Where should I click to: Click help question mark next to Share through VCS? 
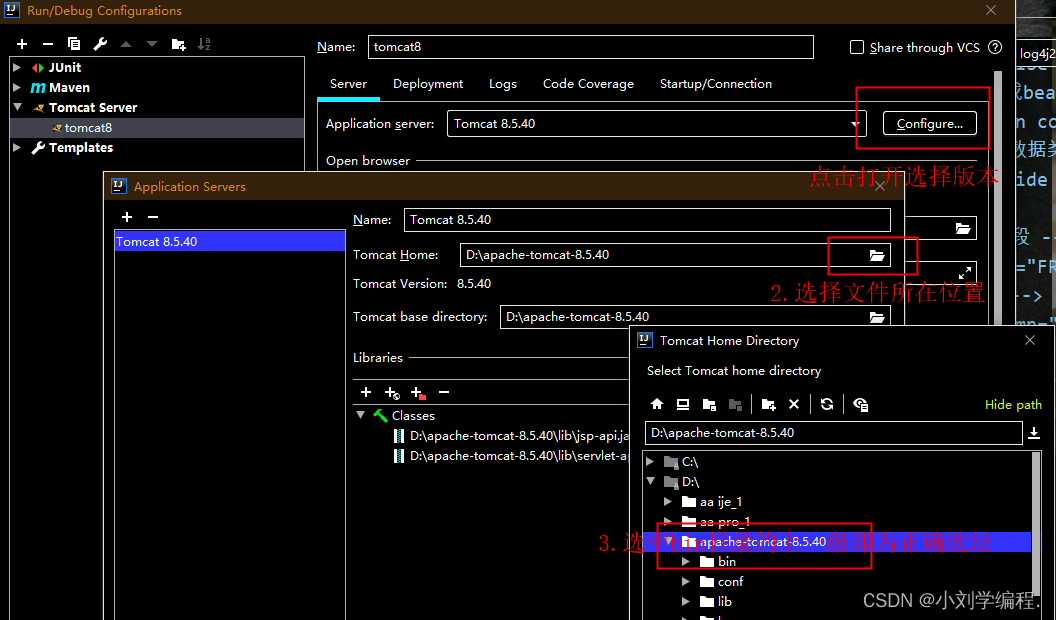click(995, 47)
